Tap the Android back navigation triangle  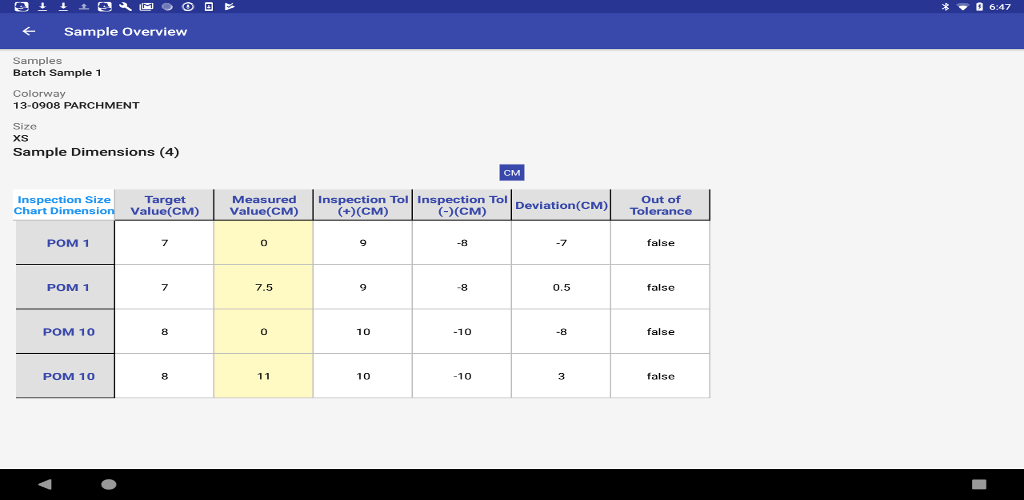[x=44, y=484]
